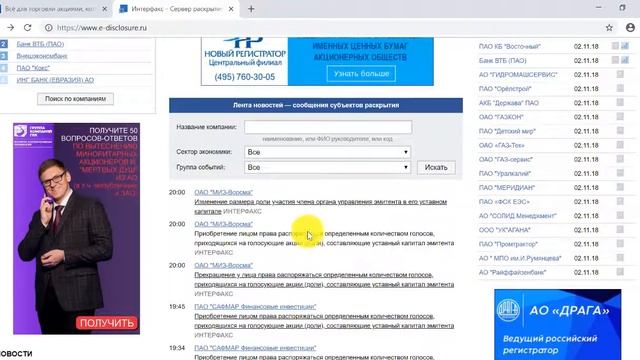Click the ПОЛУЧИТЬ button in ad banner
Viewport: 640px width, 360px height.
click(x=107, y=323)
